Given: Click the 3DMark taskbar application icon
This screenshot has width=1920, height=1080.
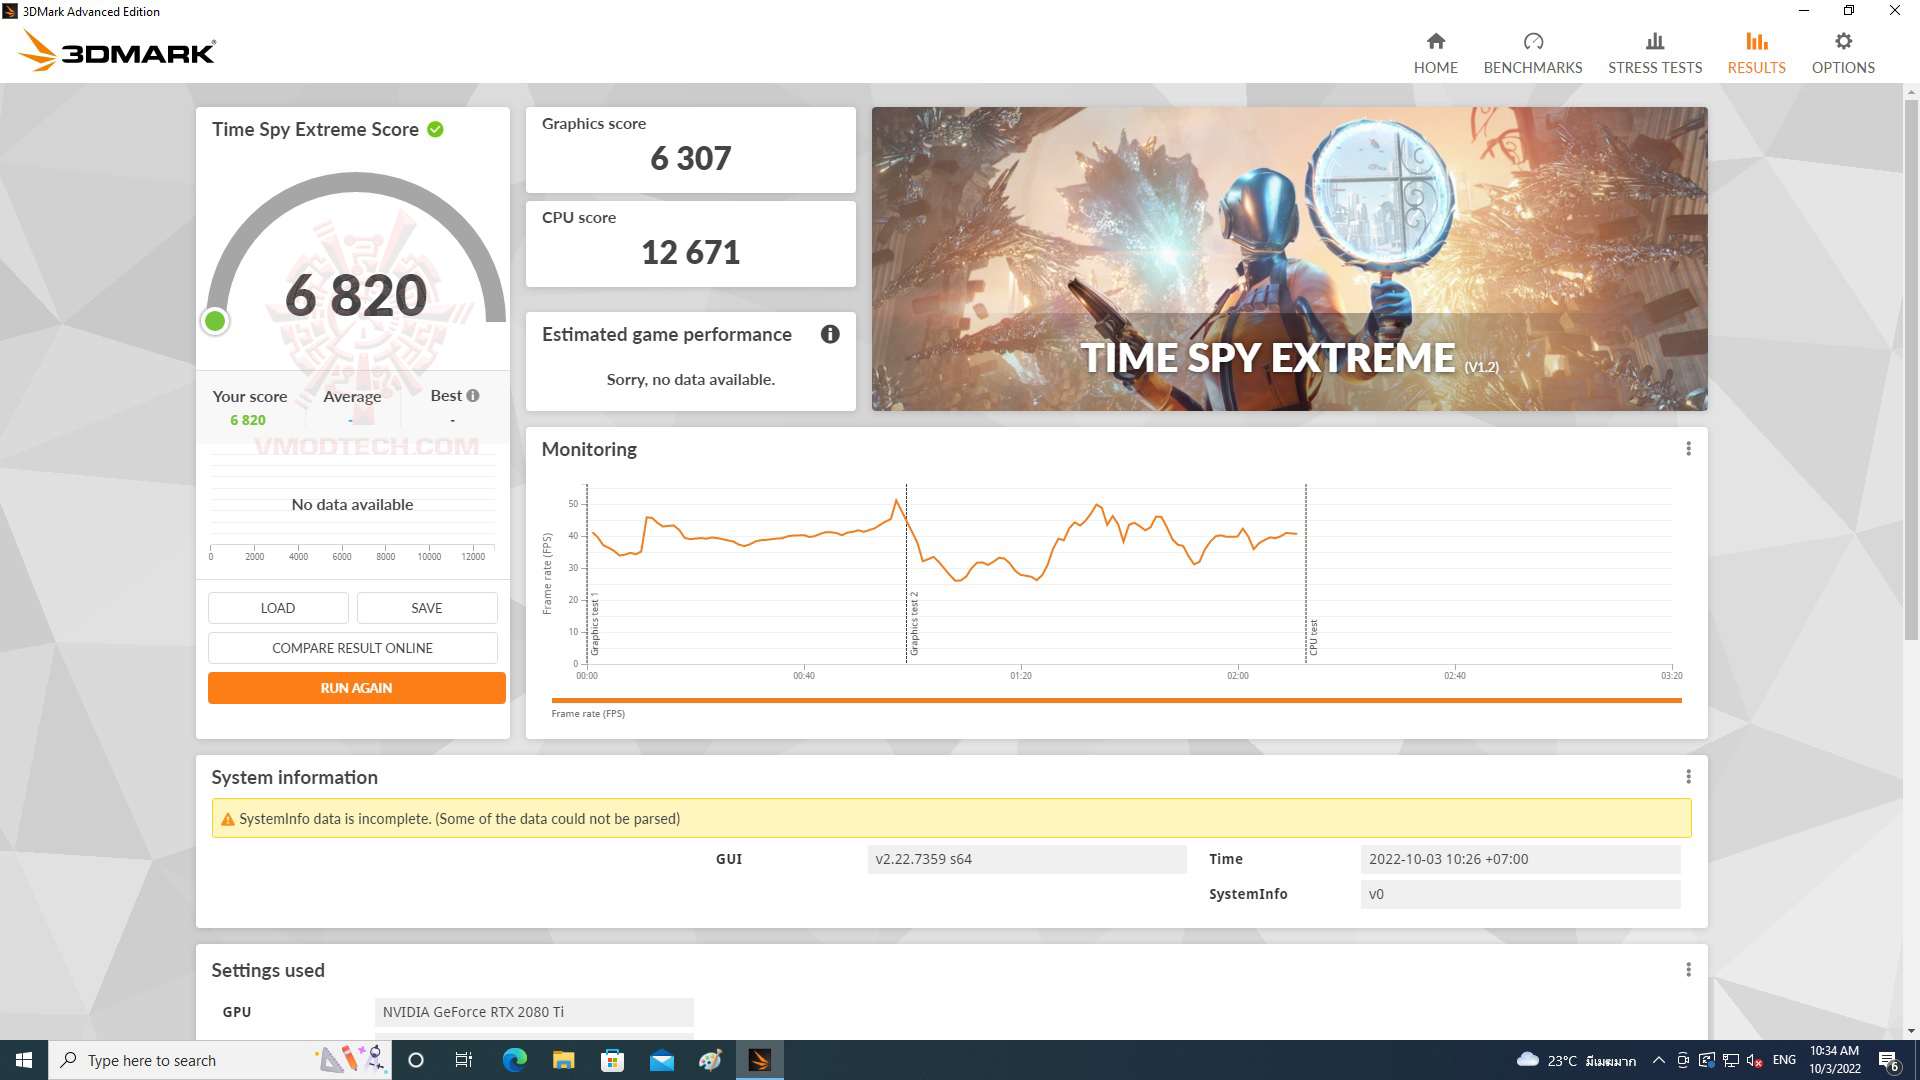Looking at the screenshot, I should [x=760, y=1059].
